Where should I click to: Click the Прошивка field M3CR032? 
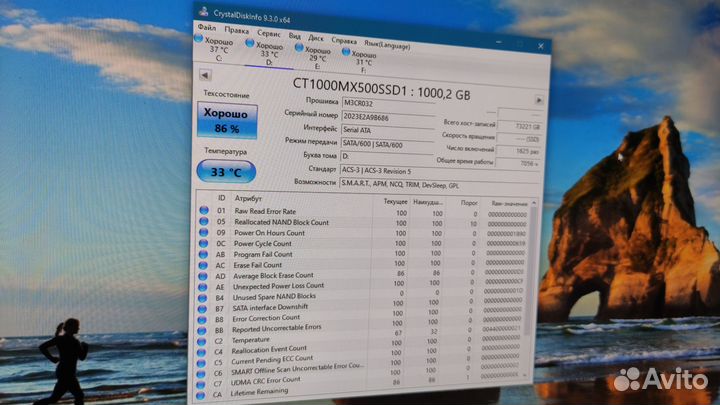tap(388, 104)
